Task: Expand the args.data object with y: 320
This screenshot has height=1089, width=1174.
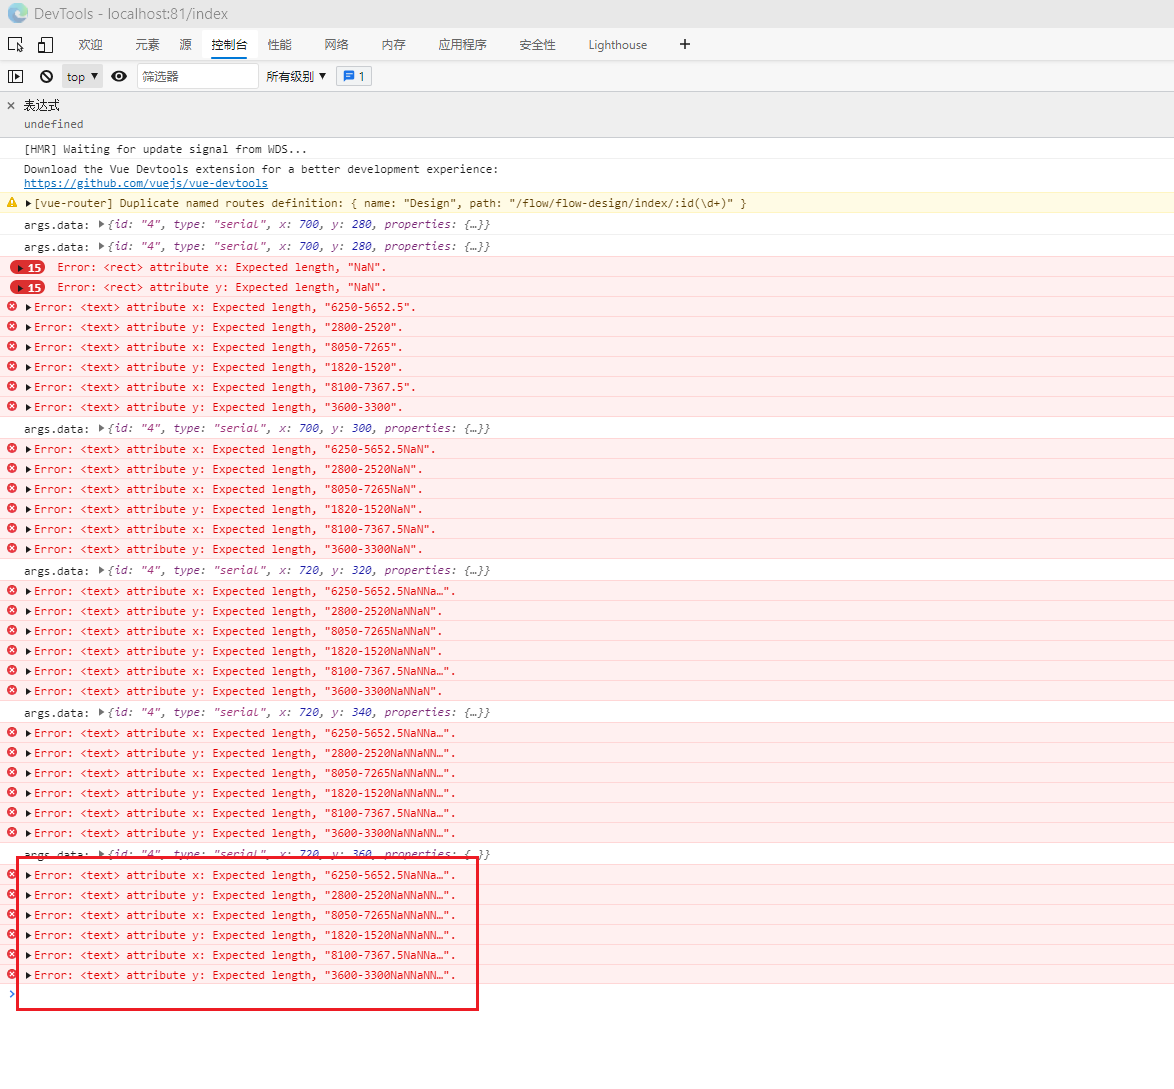Action: point(101,571)
